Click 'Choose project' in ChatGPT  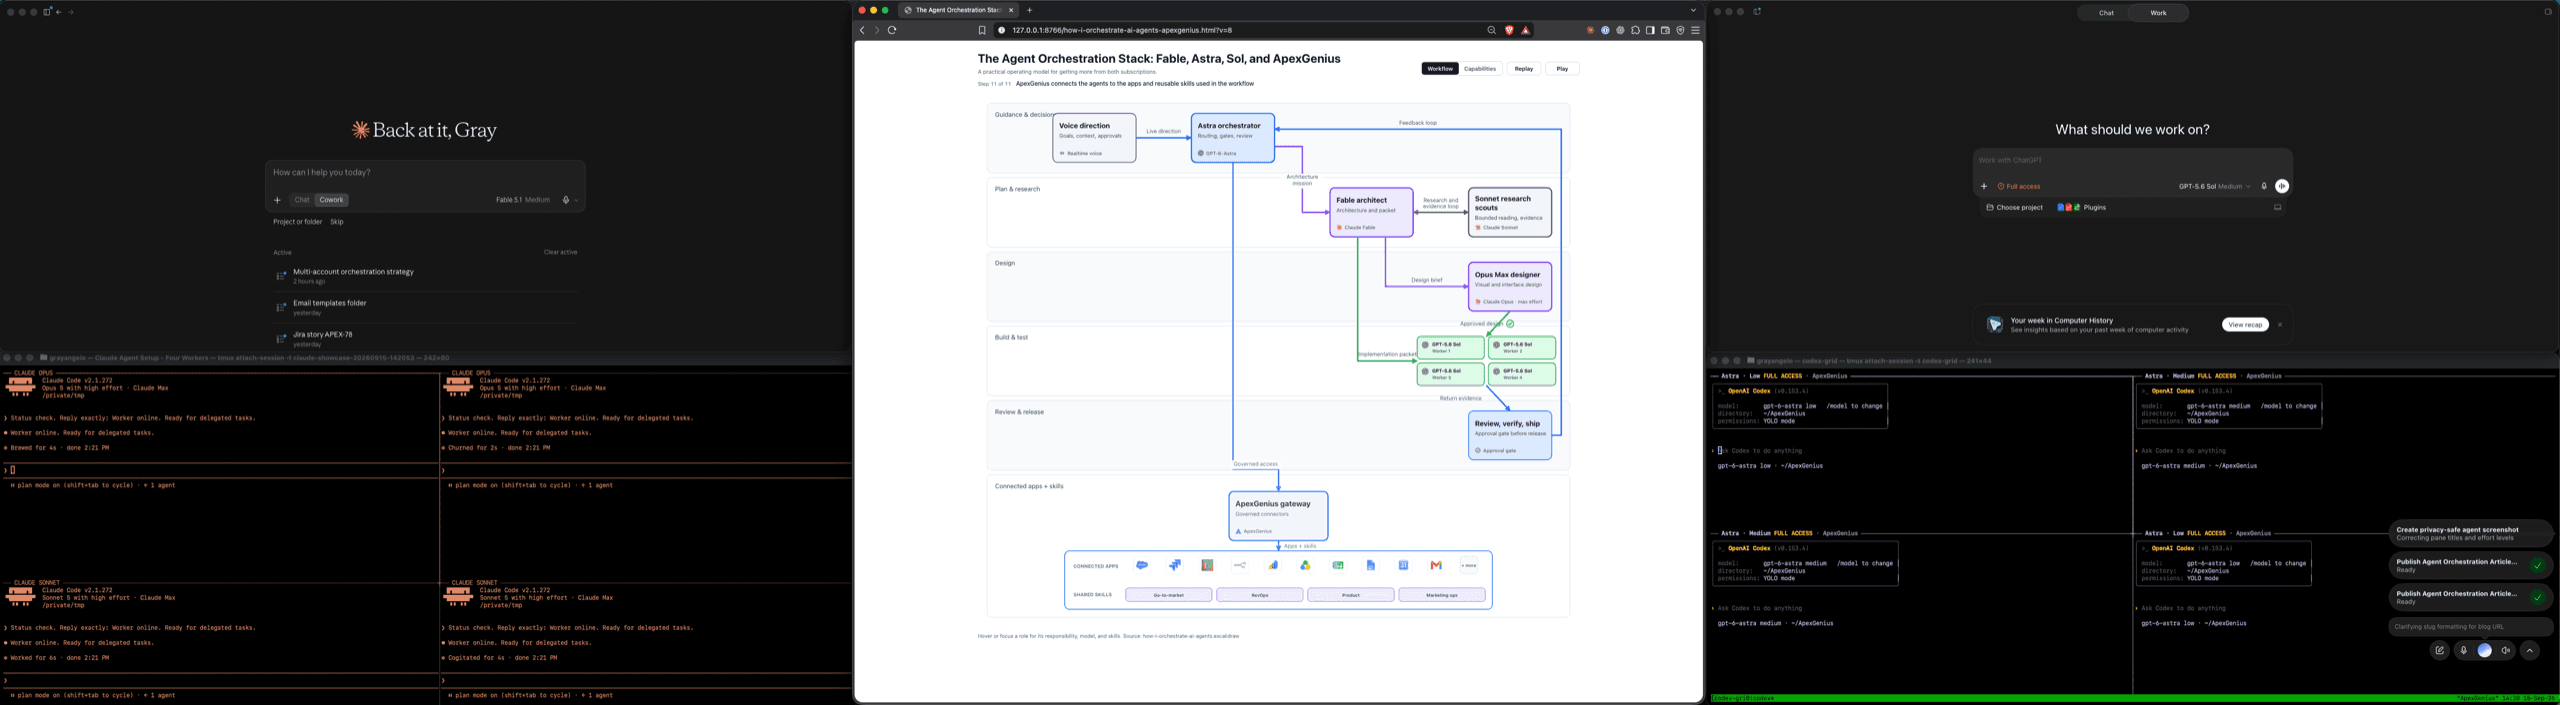tap(2014, 208)
